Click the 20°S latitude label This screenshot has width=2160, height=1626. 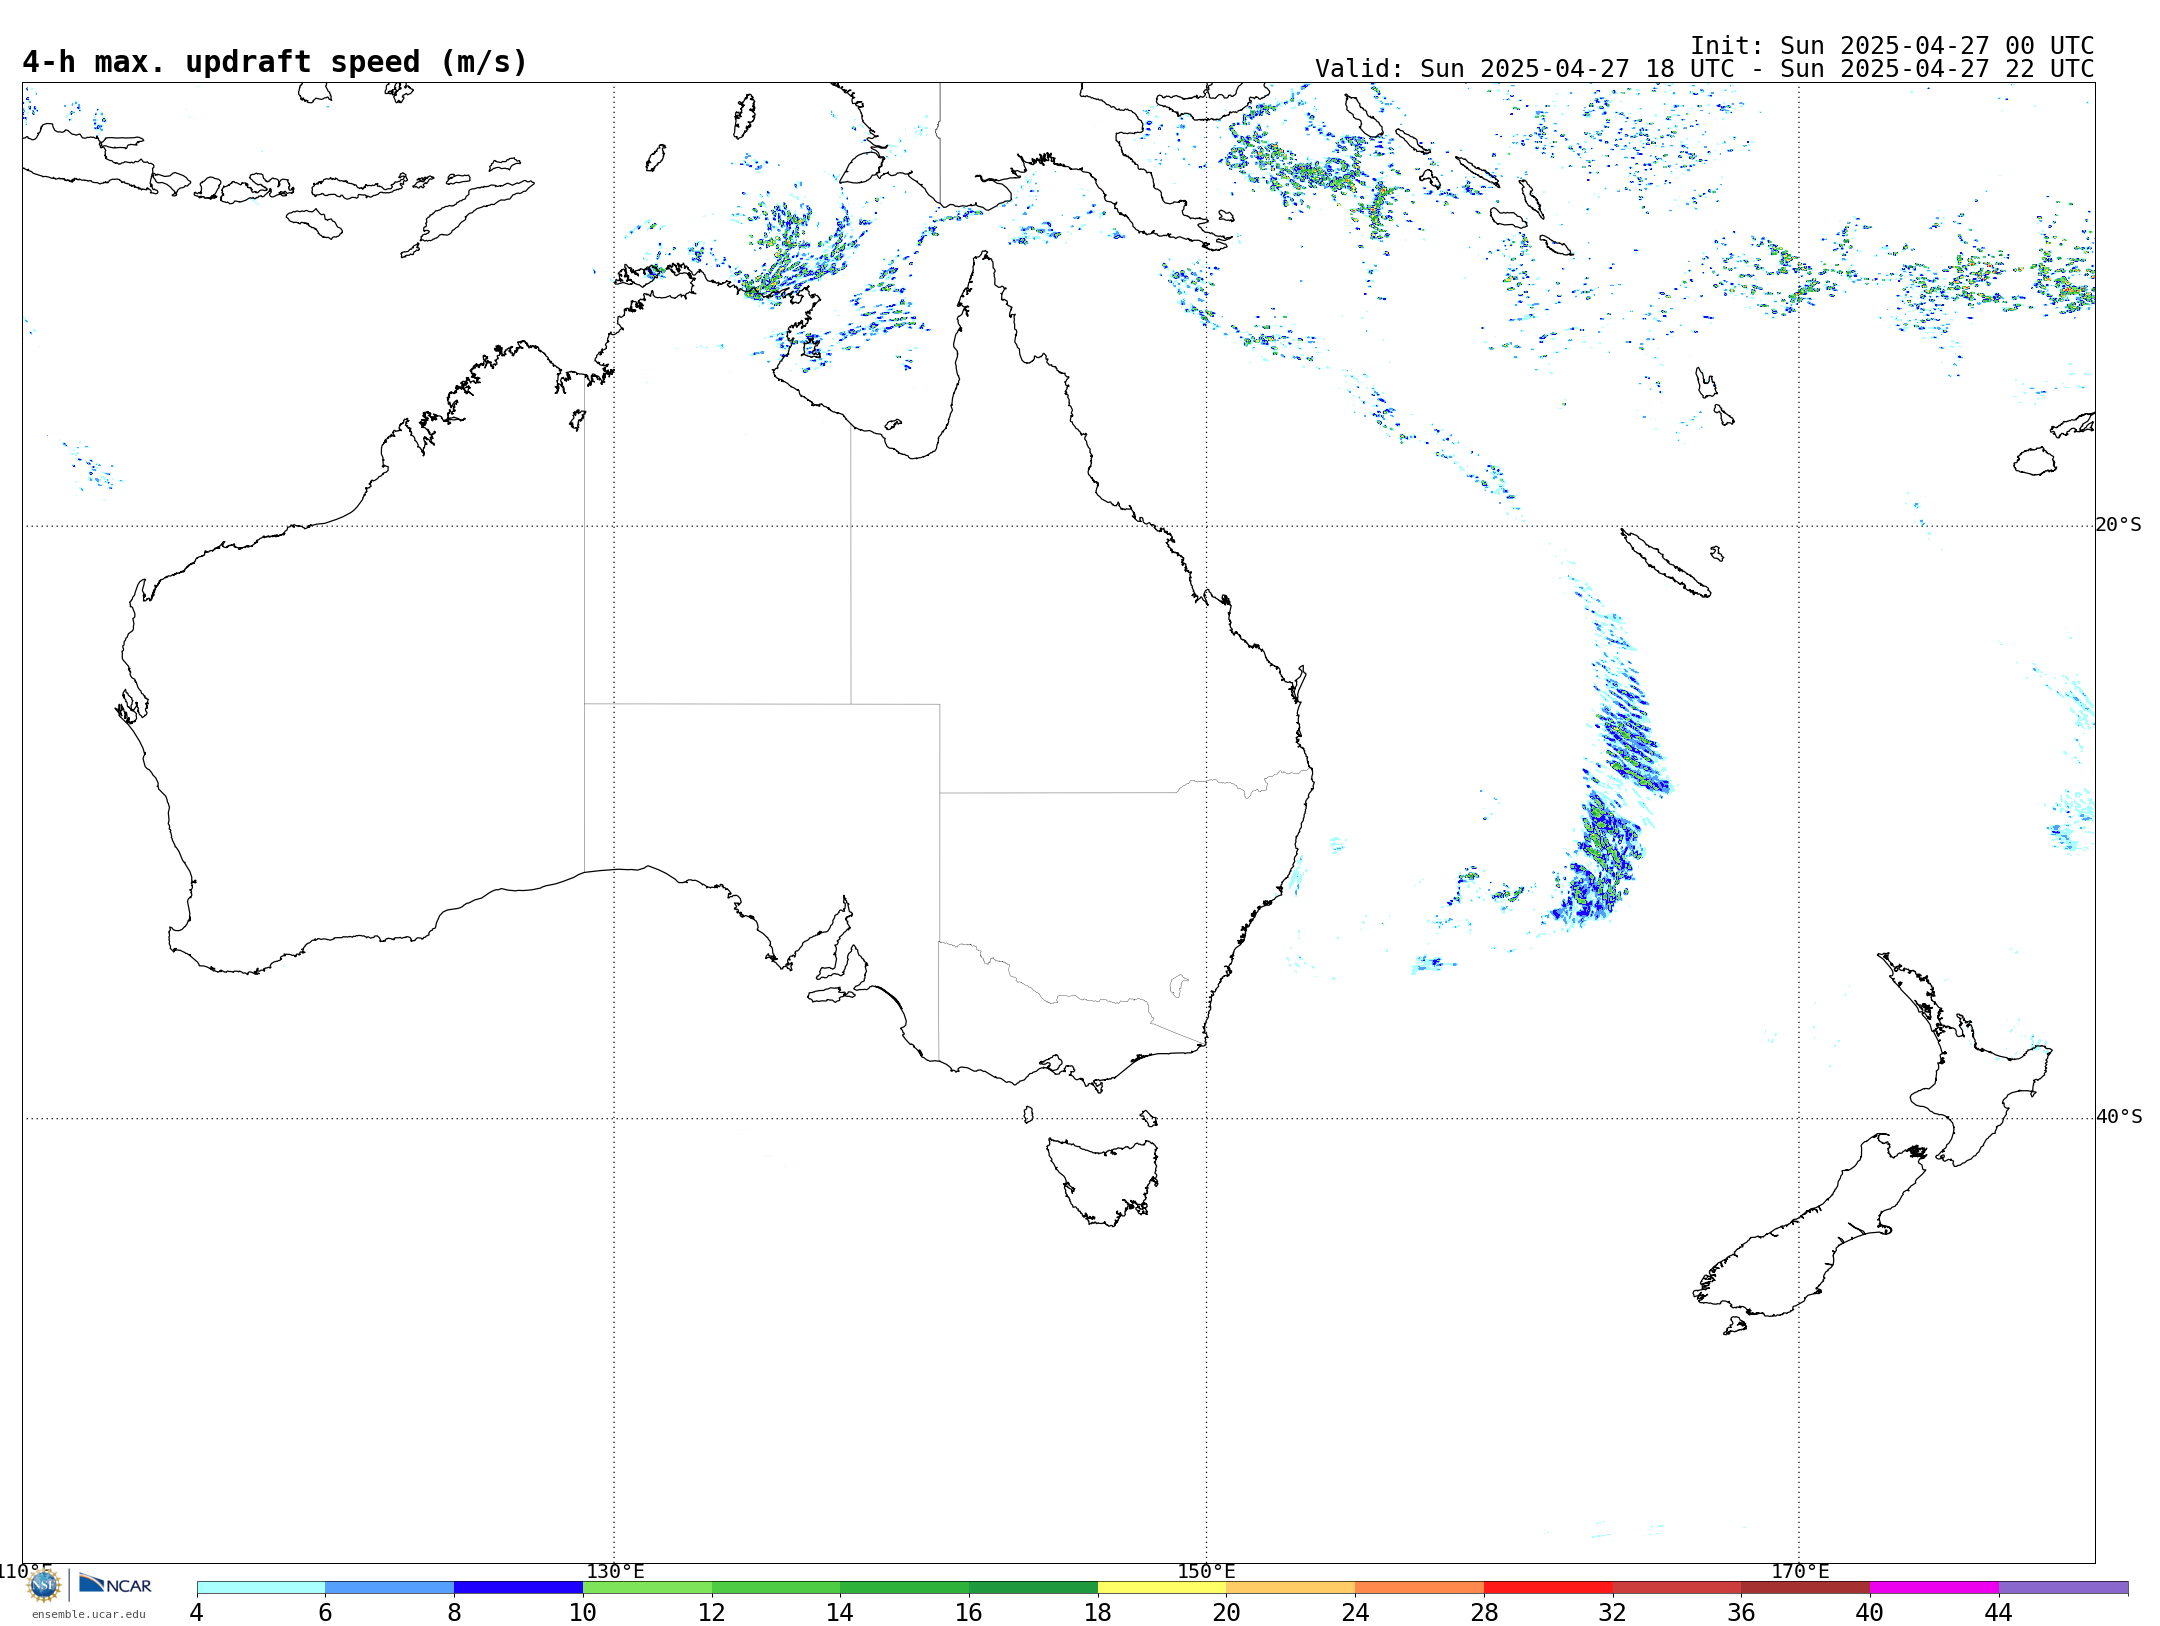tap(2119, 525)
